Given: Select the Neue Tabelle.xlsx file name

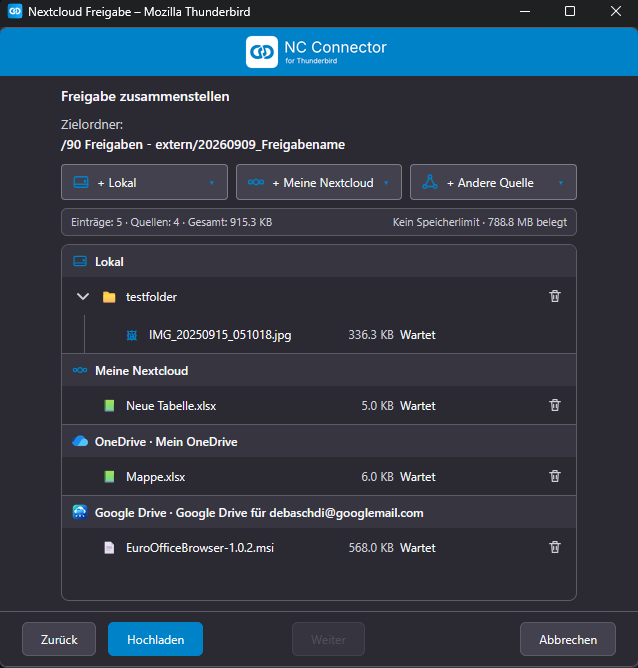Looking at the screenshot, I should point(171,406).
